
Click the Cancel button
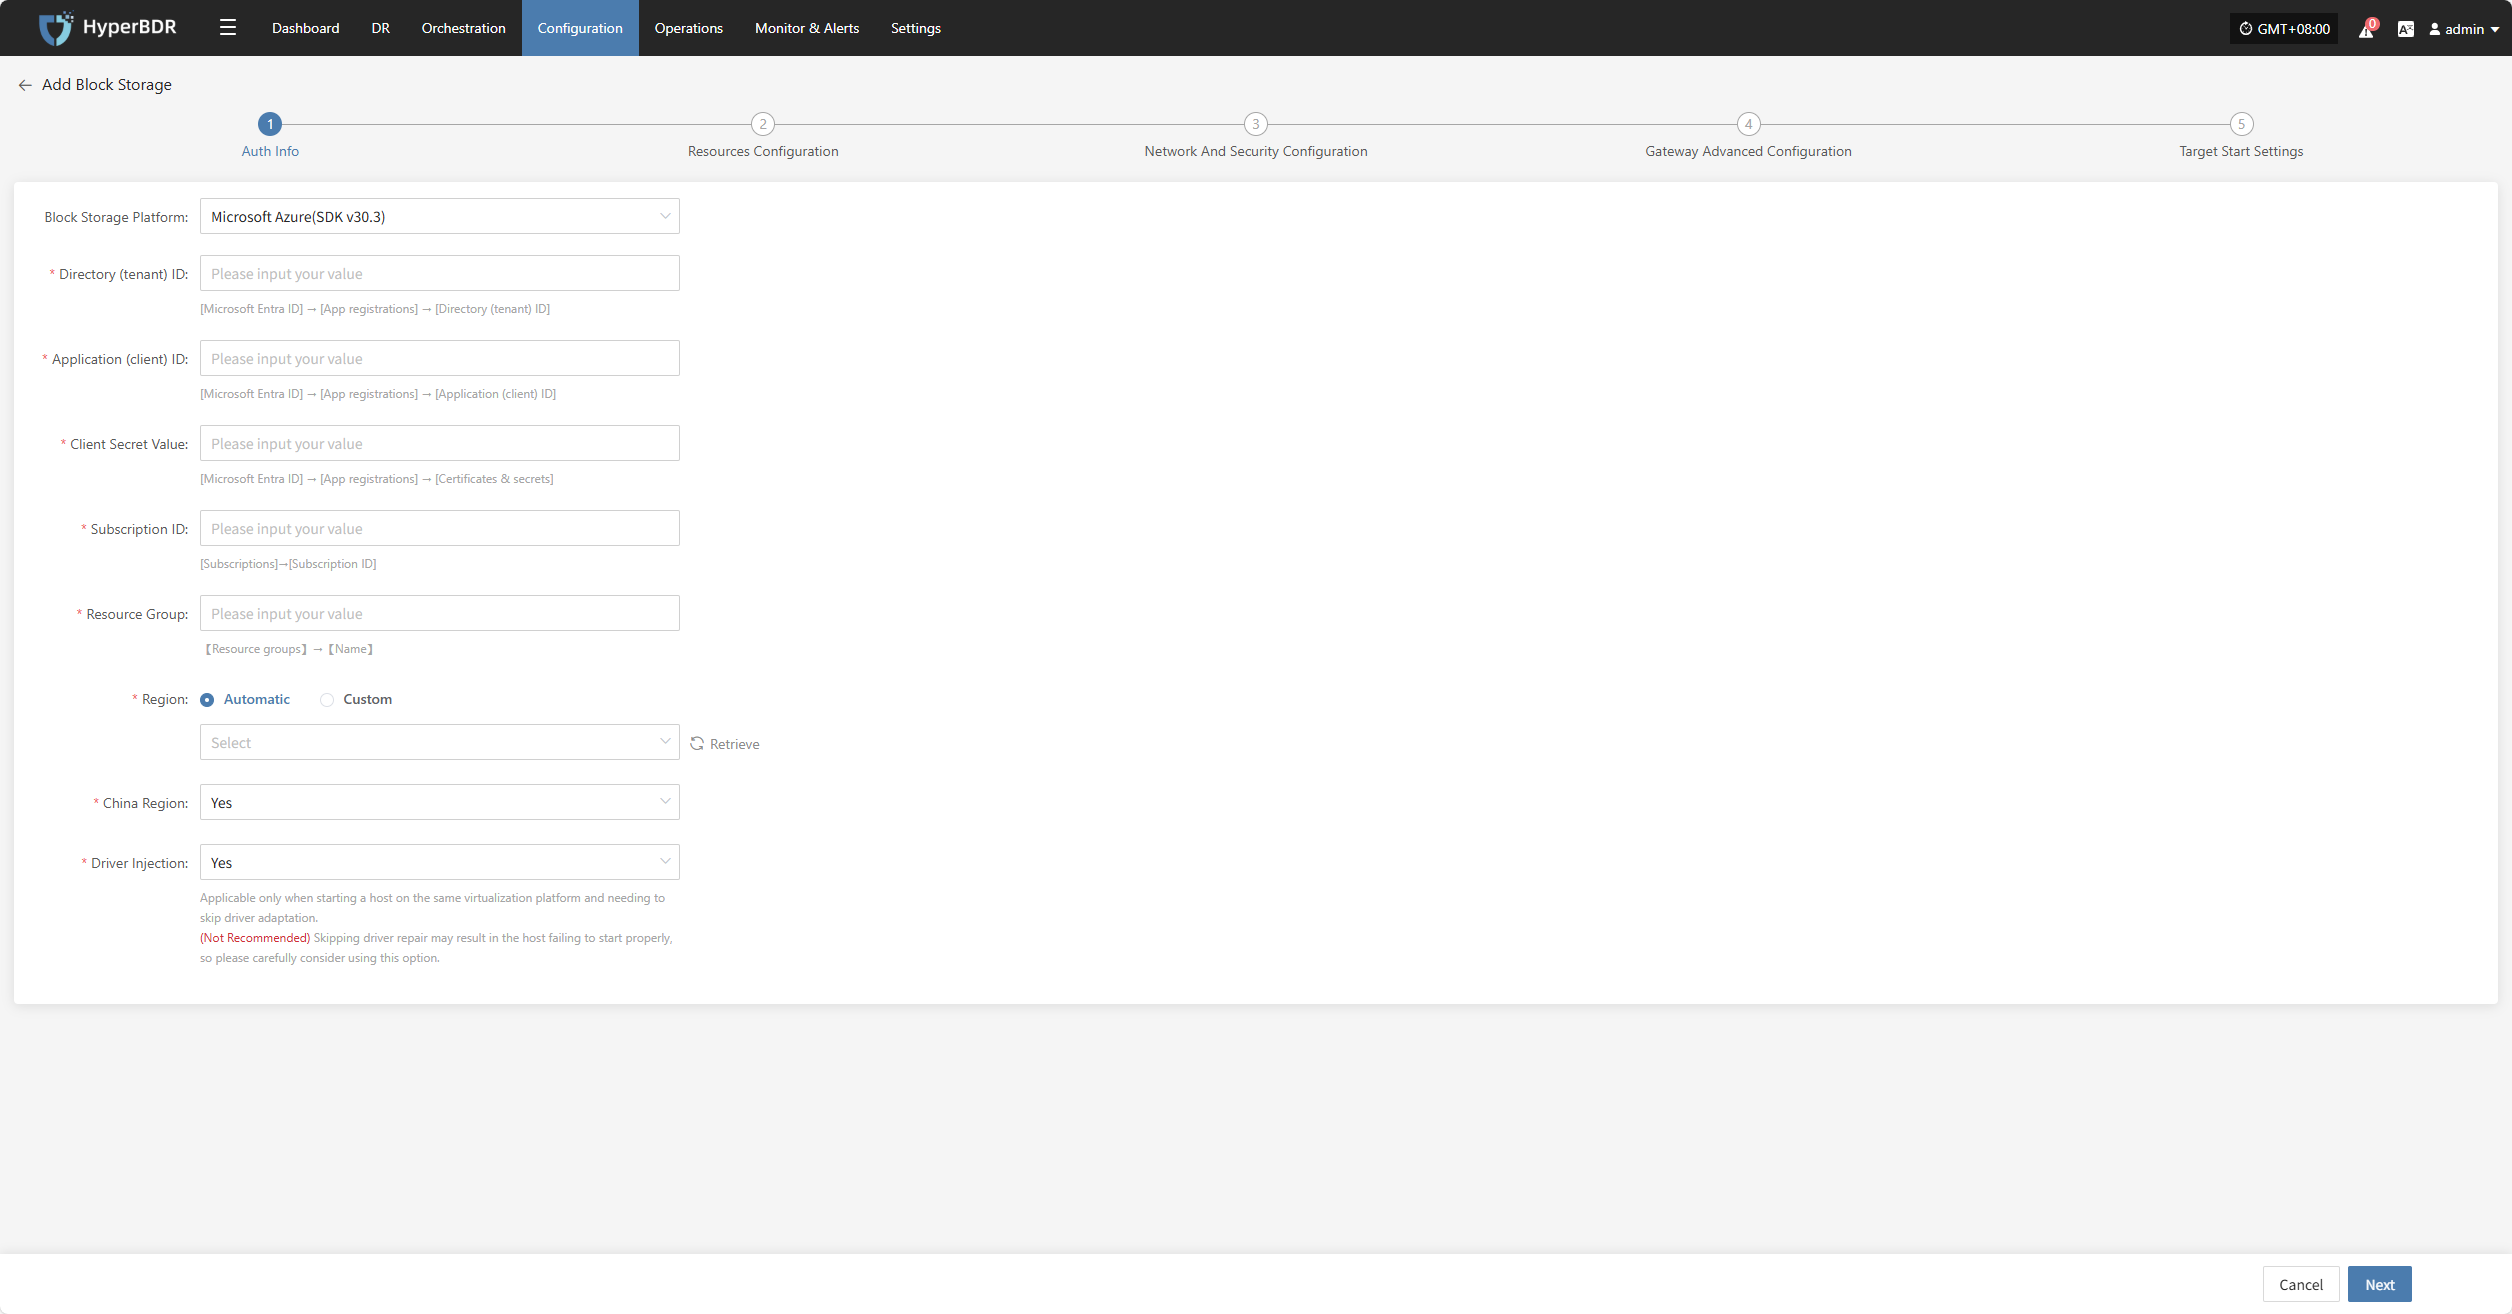click(x=2301, y=1284)
